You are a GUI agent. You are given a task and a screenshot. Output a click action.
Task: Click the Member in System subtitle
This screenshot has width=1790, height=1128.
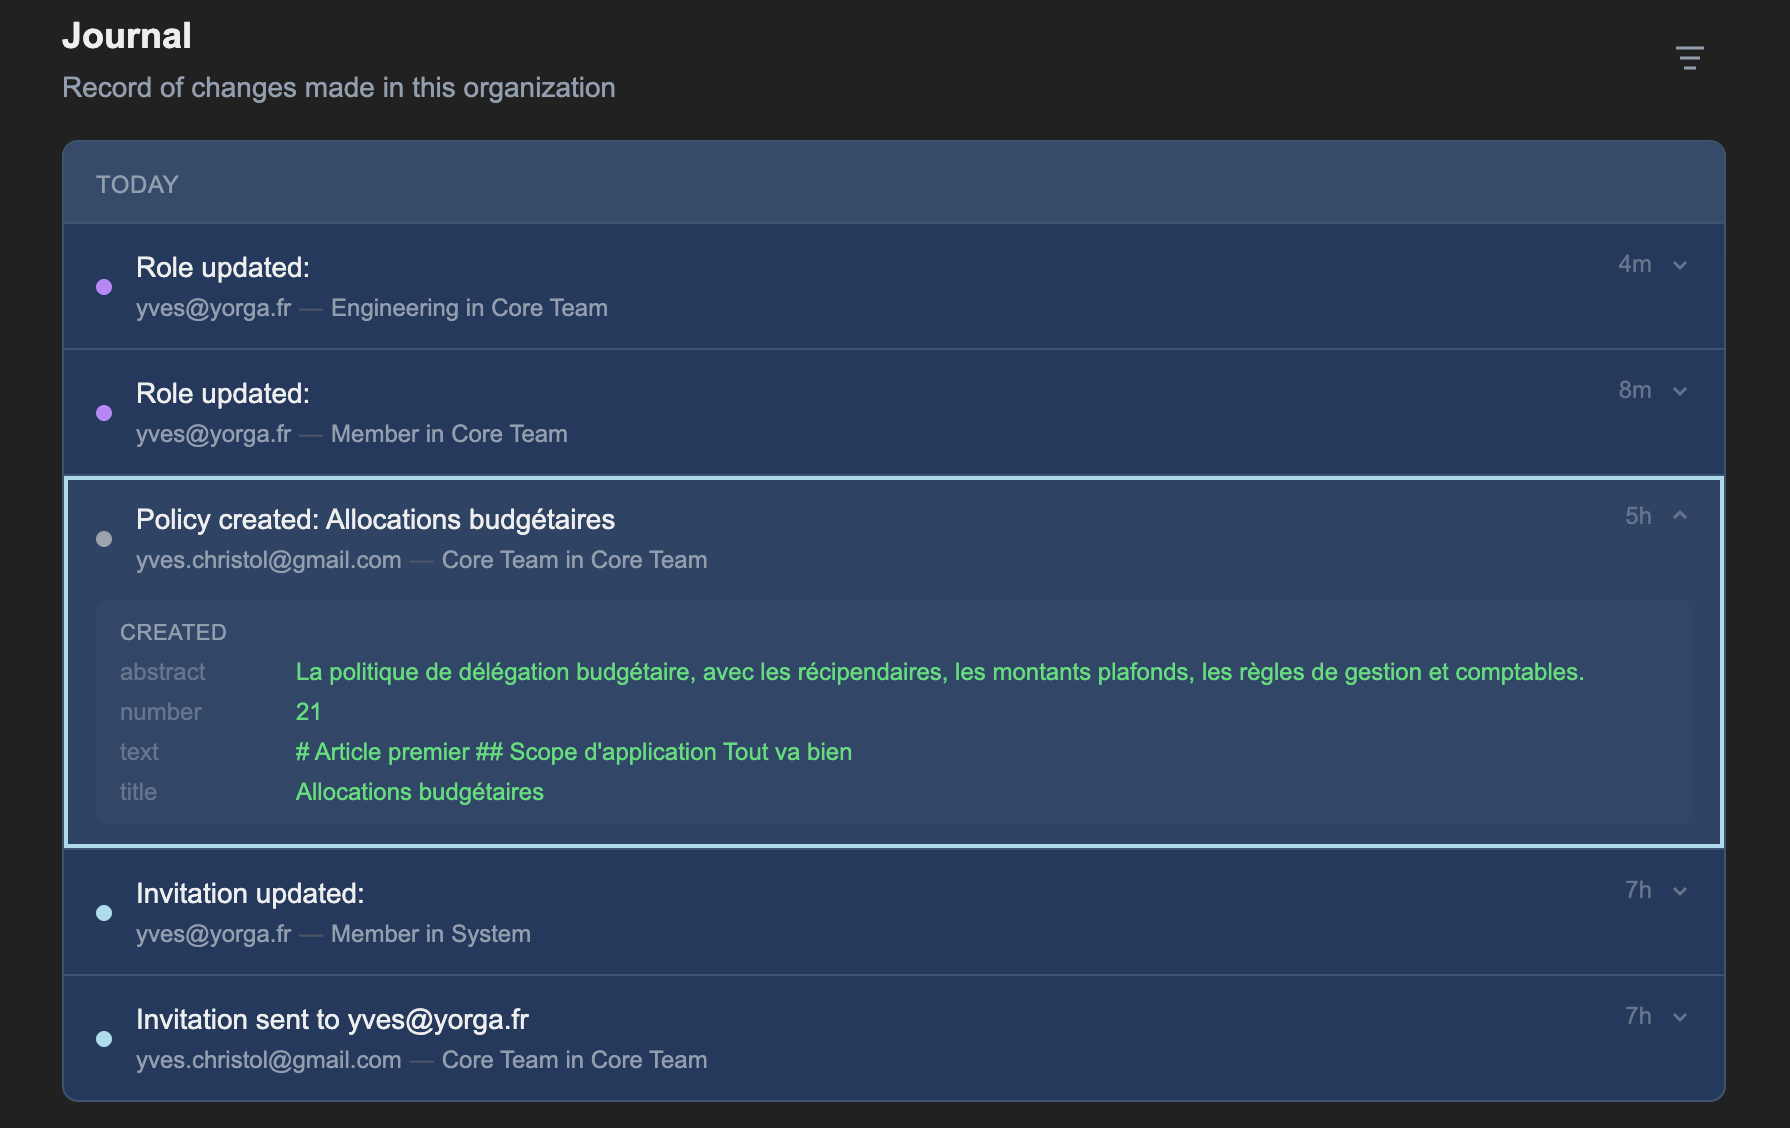pyautogui.click(x=430, y=934)
